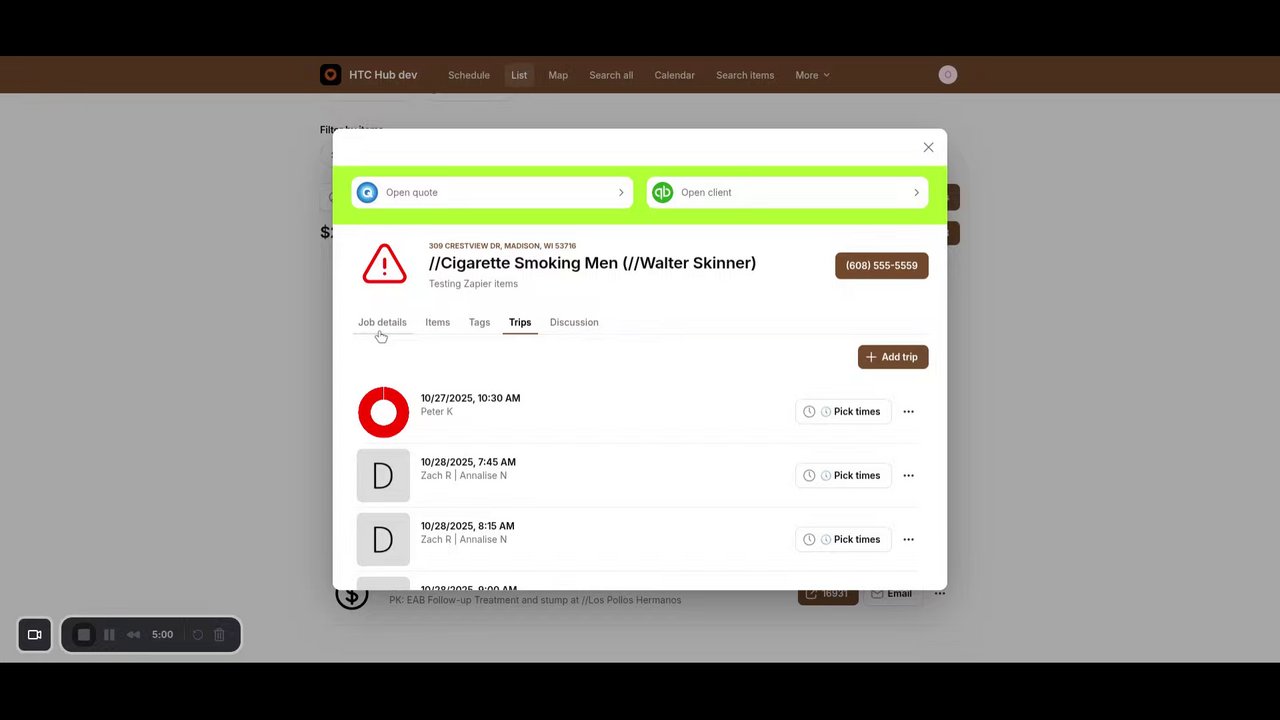Switch to the Discussion tab

coord(574,322)
